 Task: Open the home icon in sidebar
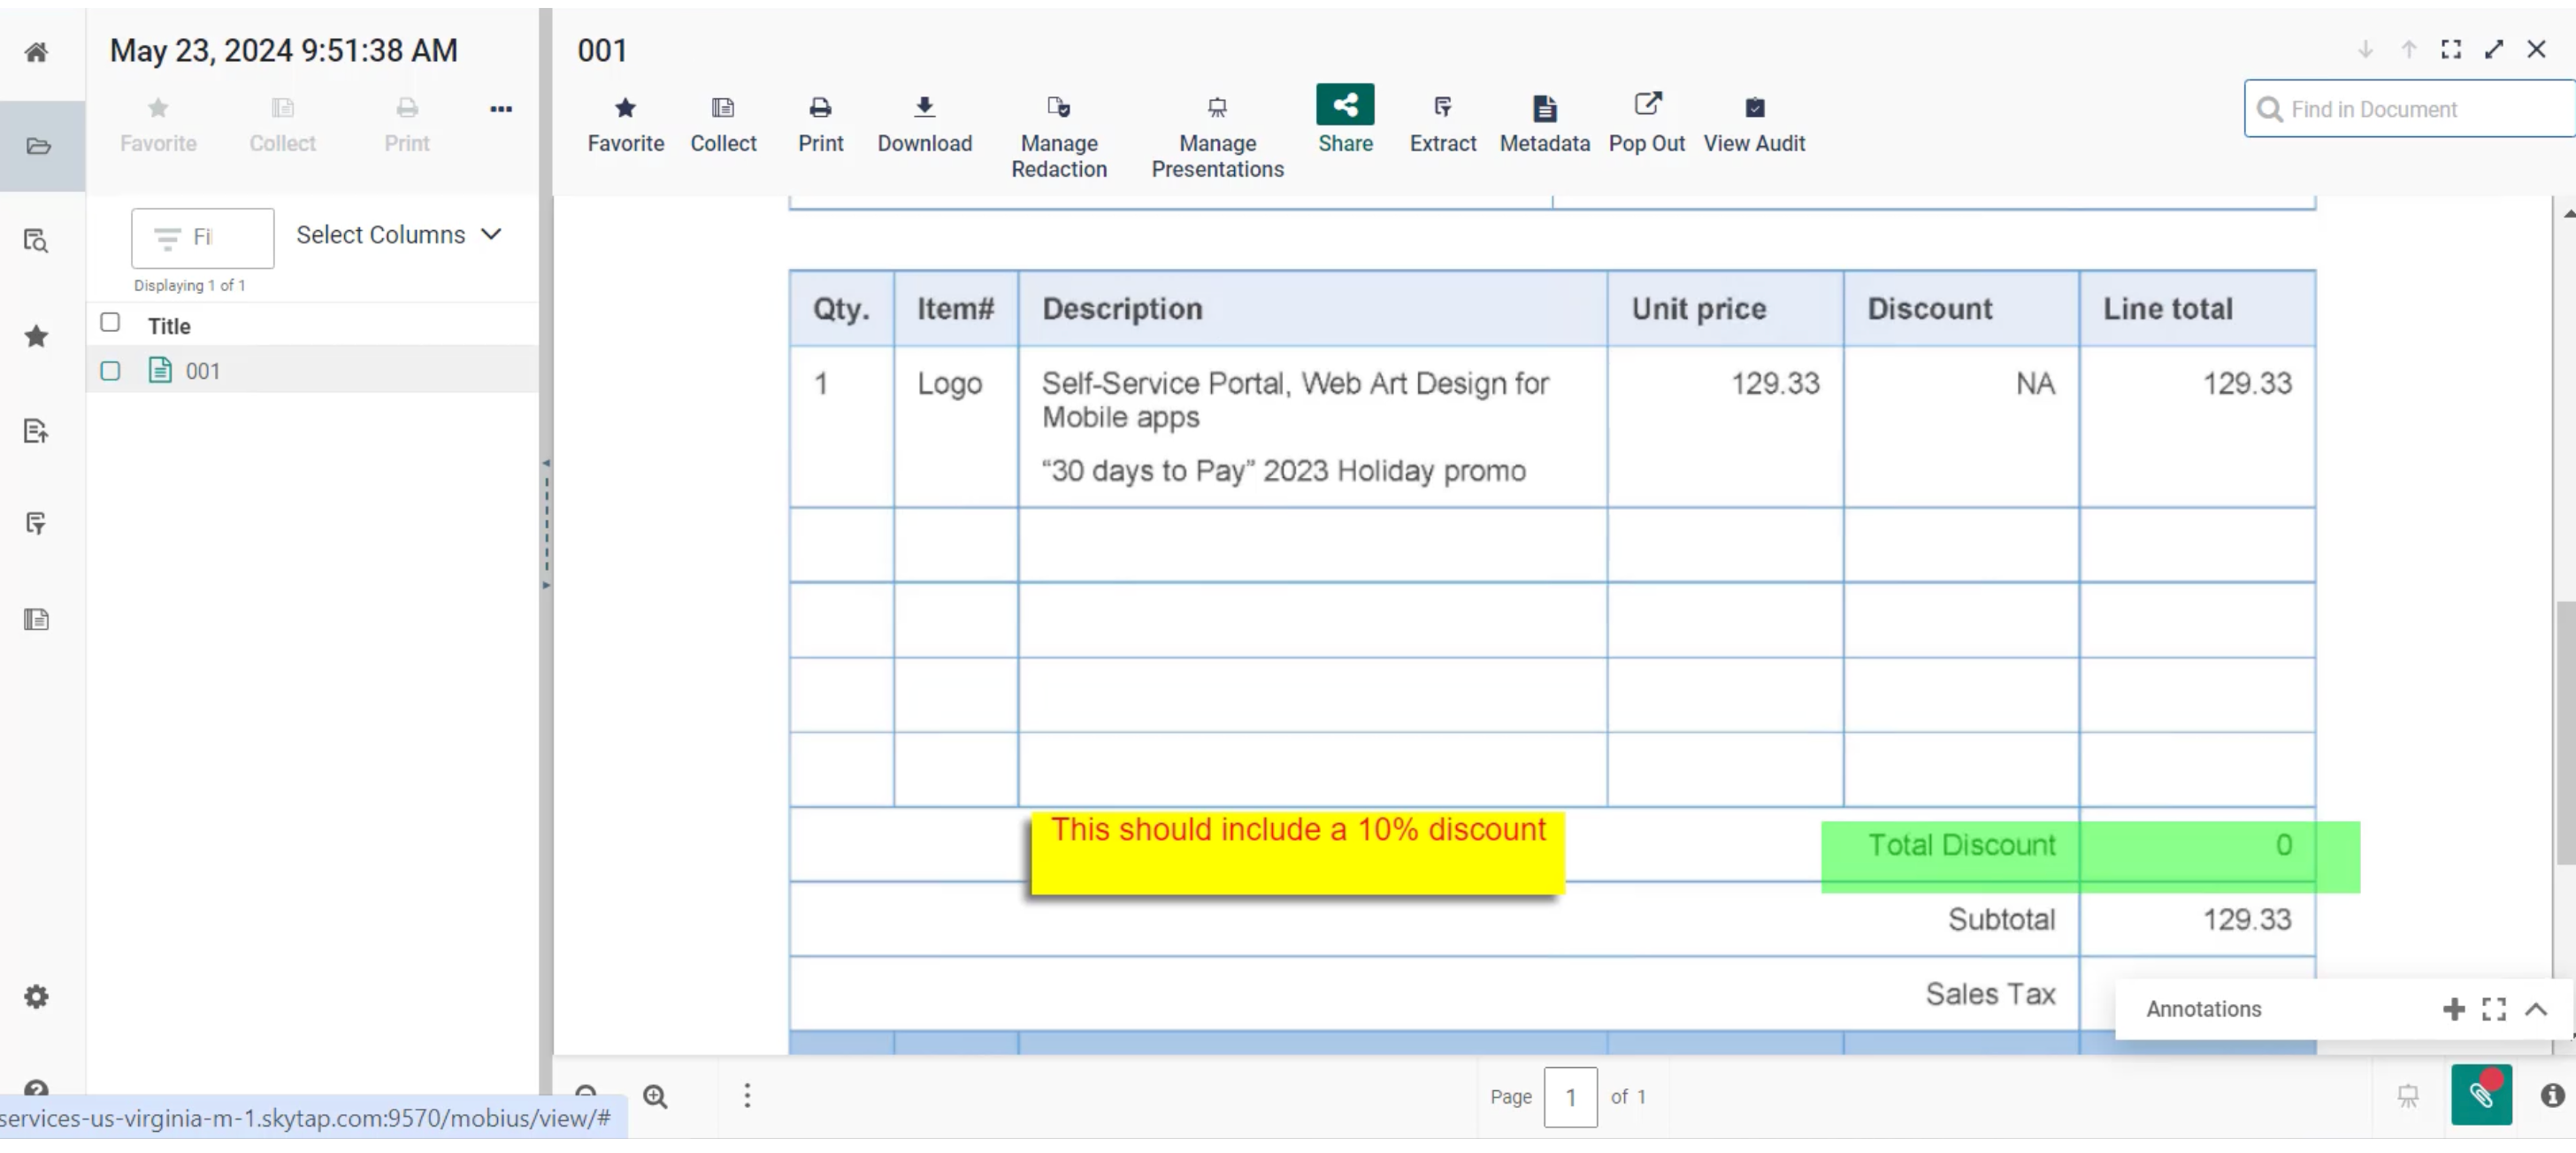coord(37,52)
